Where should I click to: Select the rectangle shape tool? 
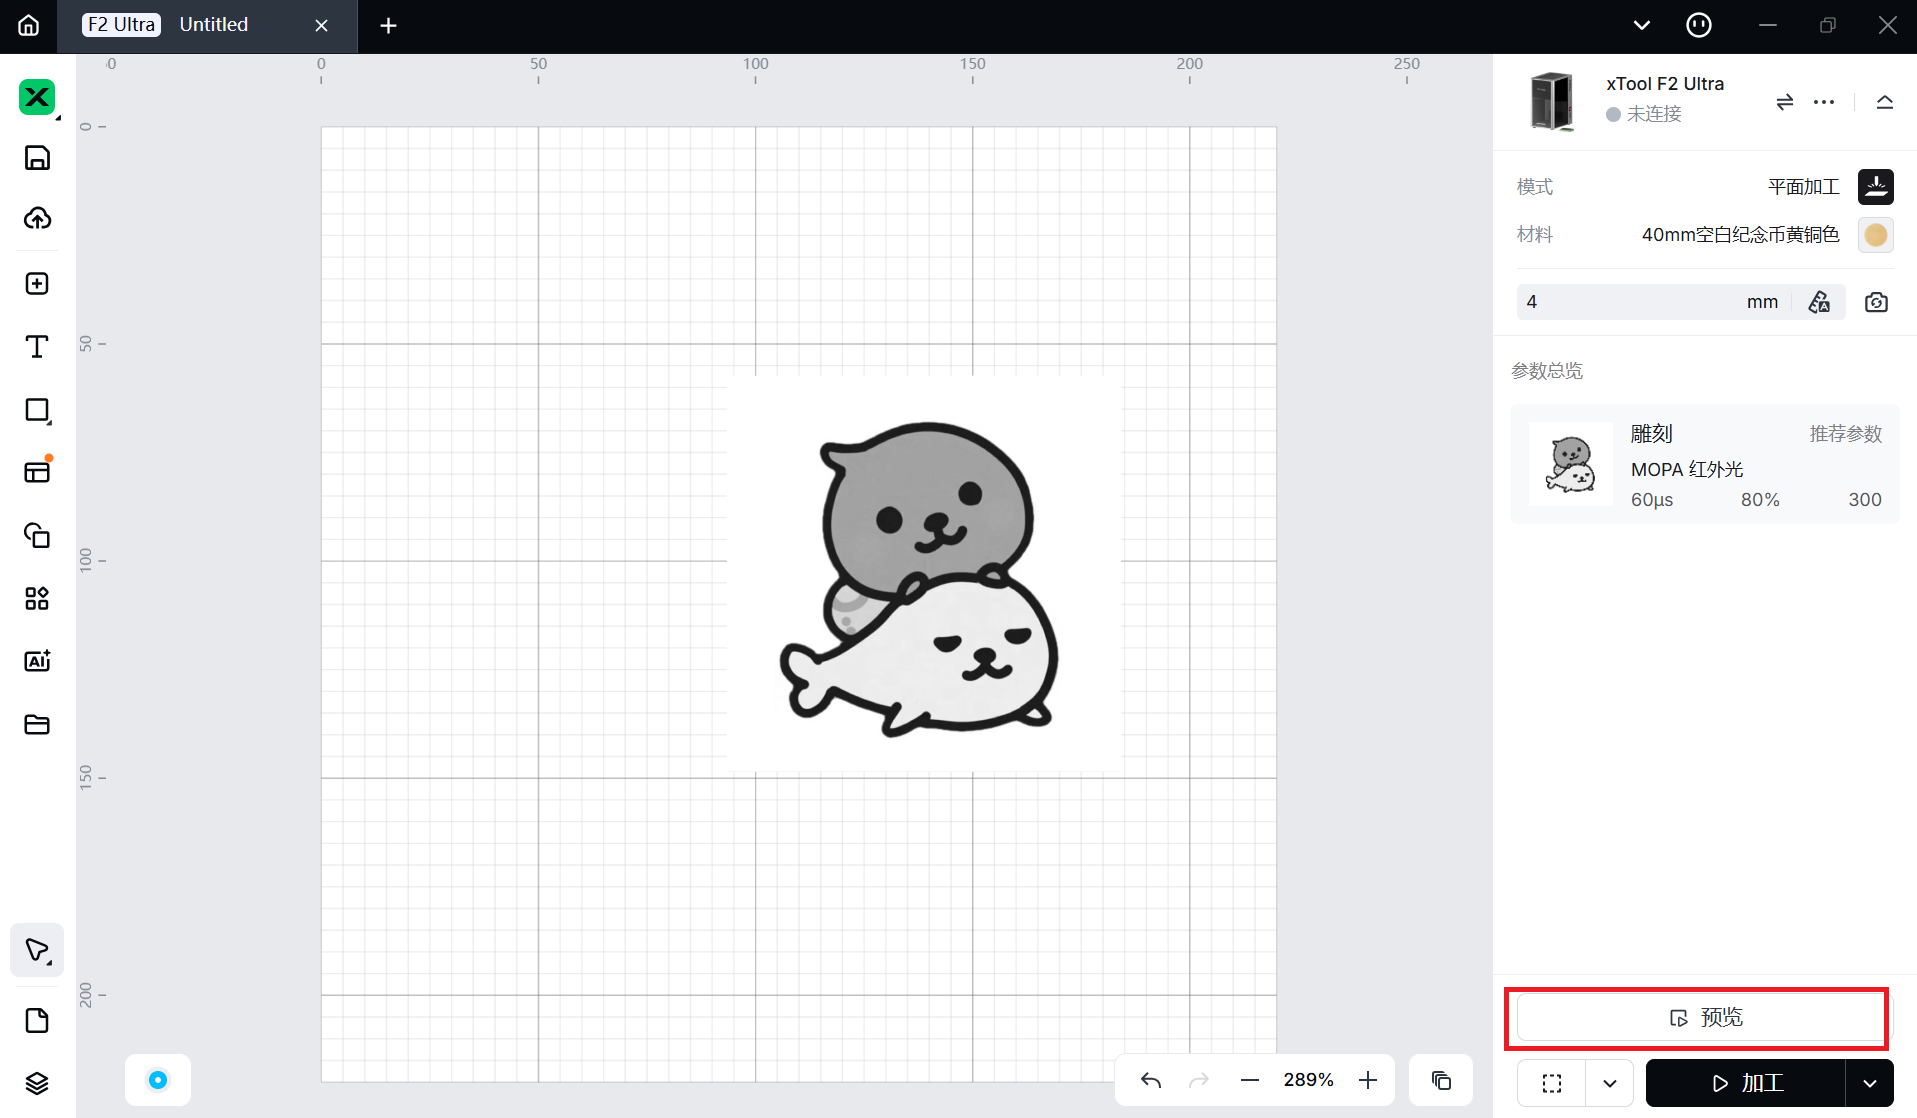click(37, 411)
